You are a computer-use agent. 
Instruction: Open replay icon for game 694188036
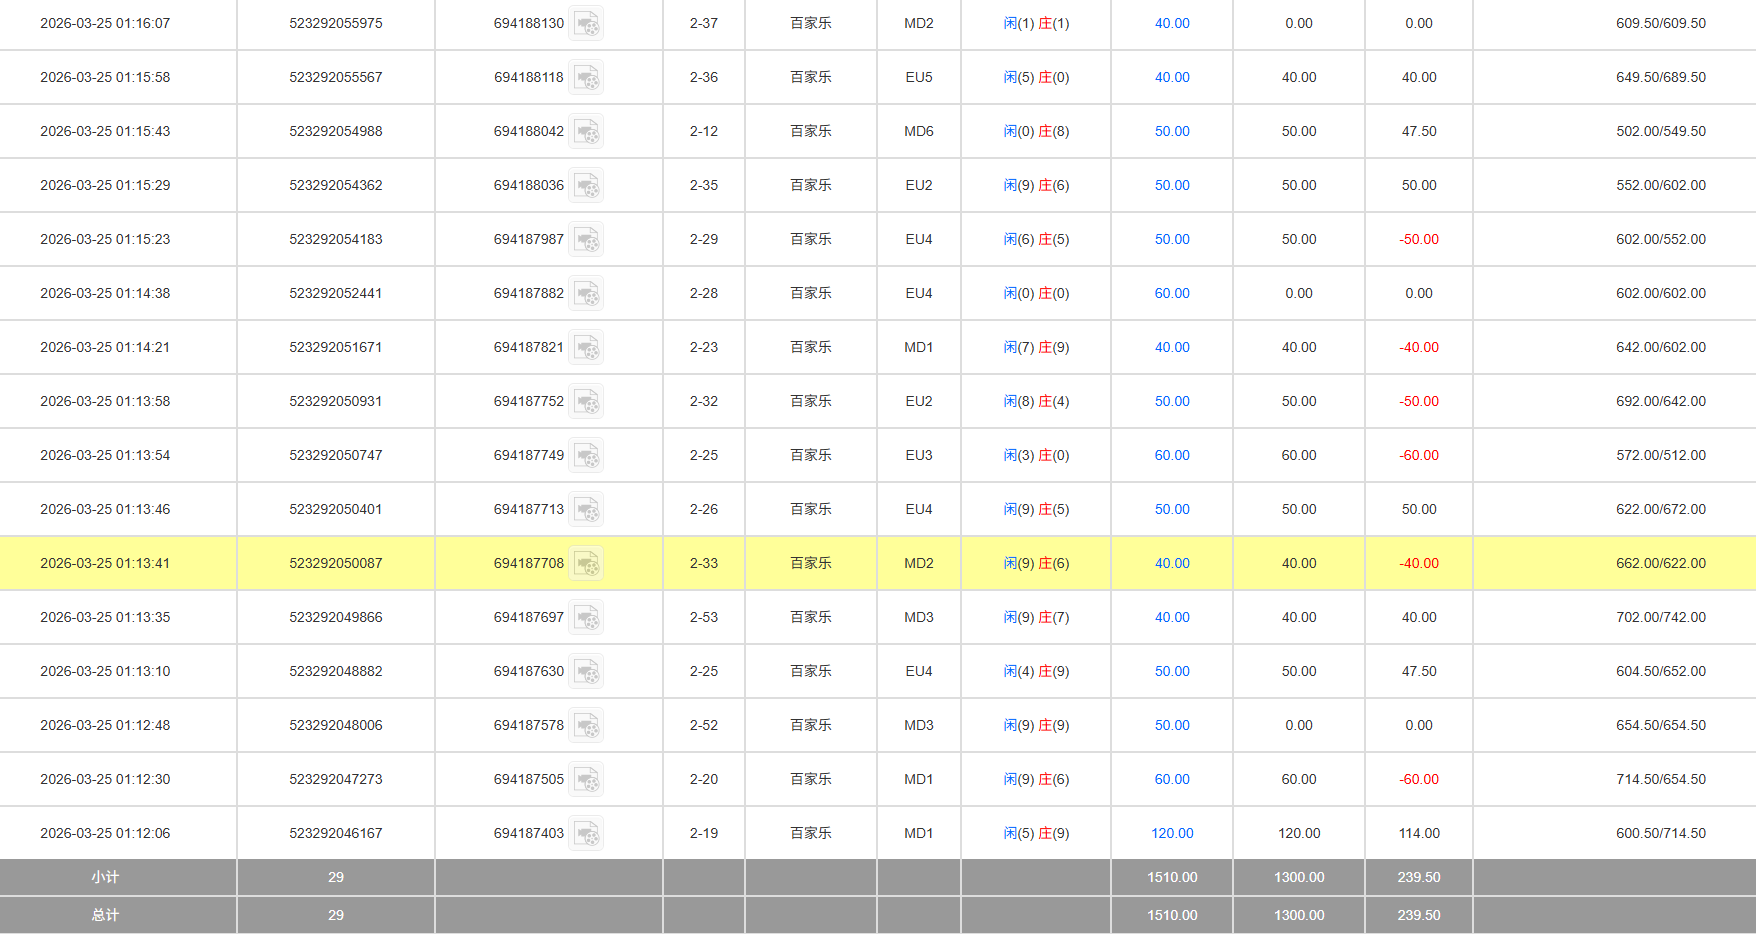[x=586, y=185]
